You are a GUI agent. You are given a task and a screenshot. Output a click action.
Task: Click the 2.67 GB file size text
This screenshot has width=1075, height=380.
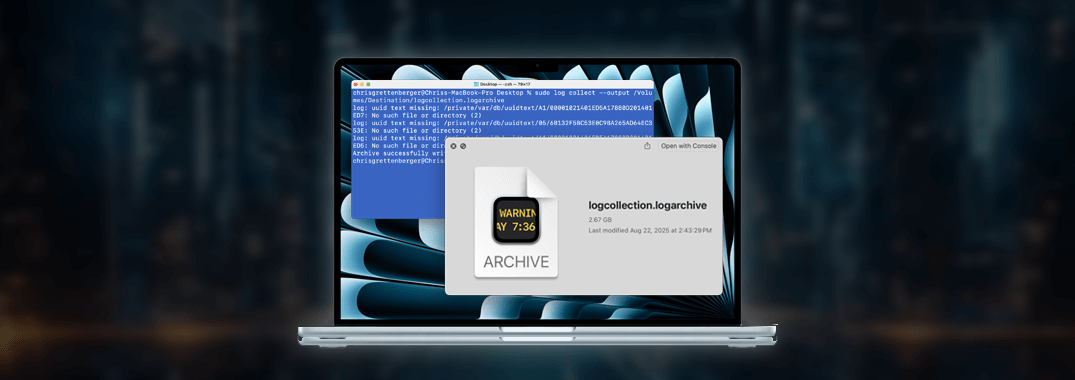click(600, 219)
